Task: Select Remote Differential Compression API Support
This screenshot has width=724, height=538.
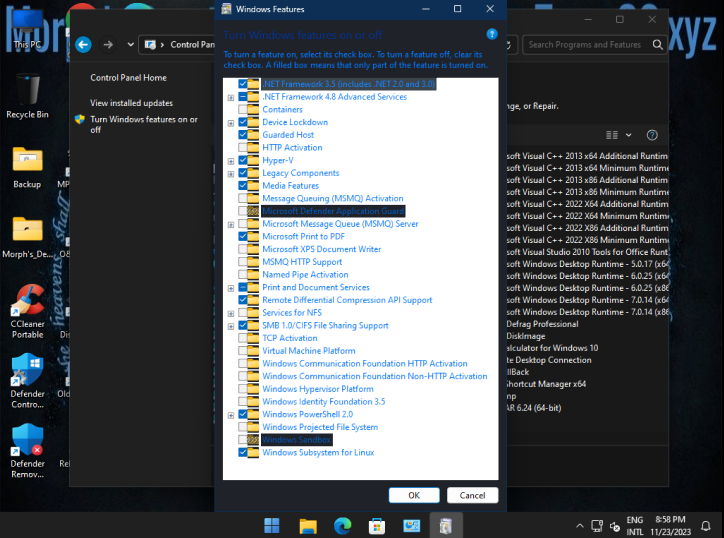Action: pyautogui.click(x=347, y=300)
